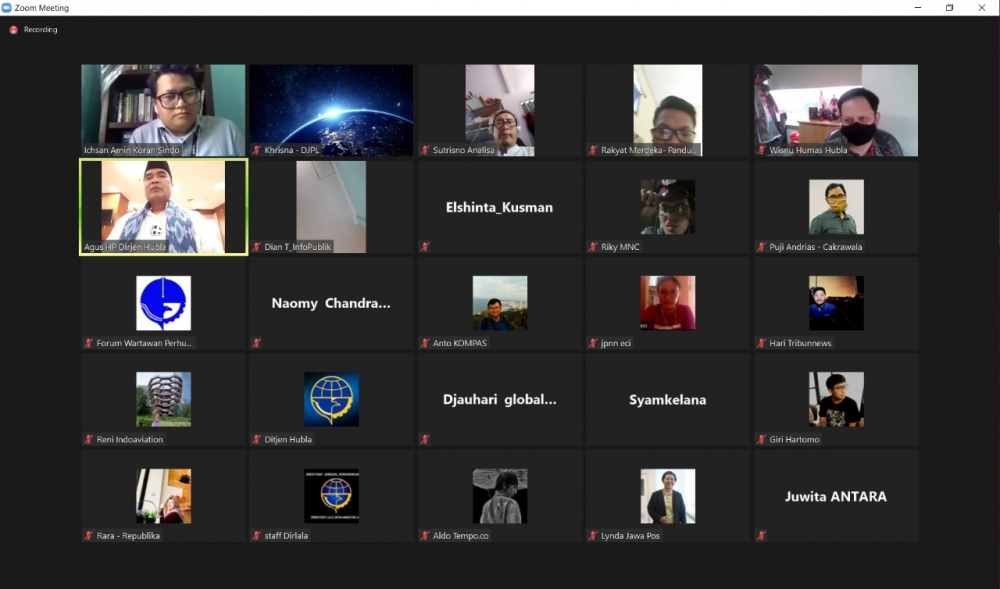
Task: Select the Ditjen Hubla globe logo picture
Action: (x=332, y=400)
